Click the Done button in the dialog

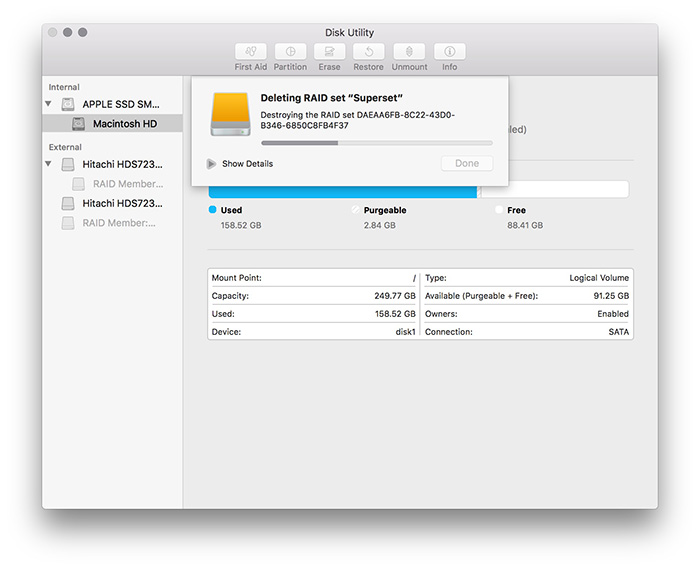(x=467, y=163)
